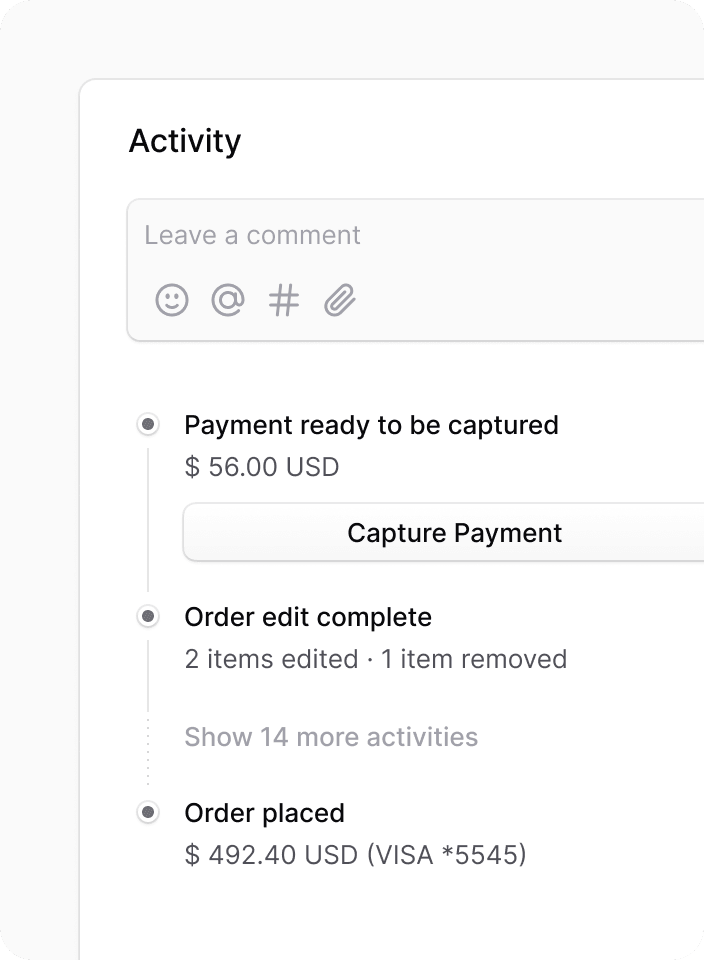This screenshot has height=960, width=704.
Task: Click the timeline line under Payment ready marker
Action: point(148,519)
